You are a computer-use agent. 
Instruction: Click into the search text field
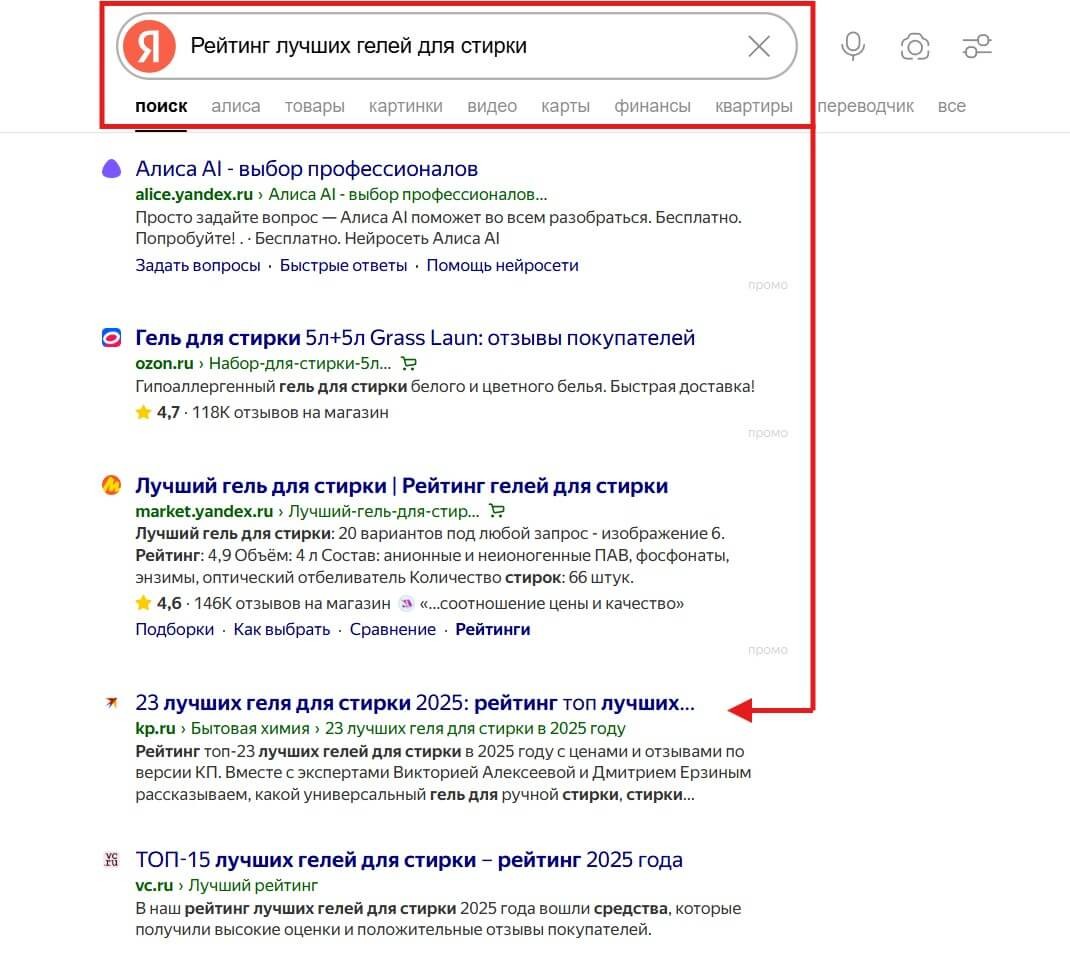point(450,46)
